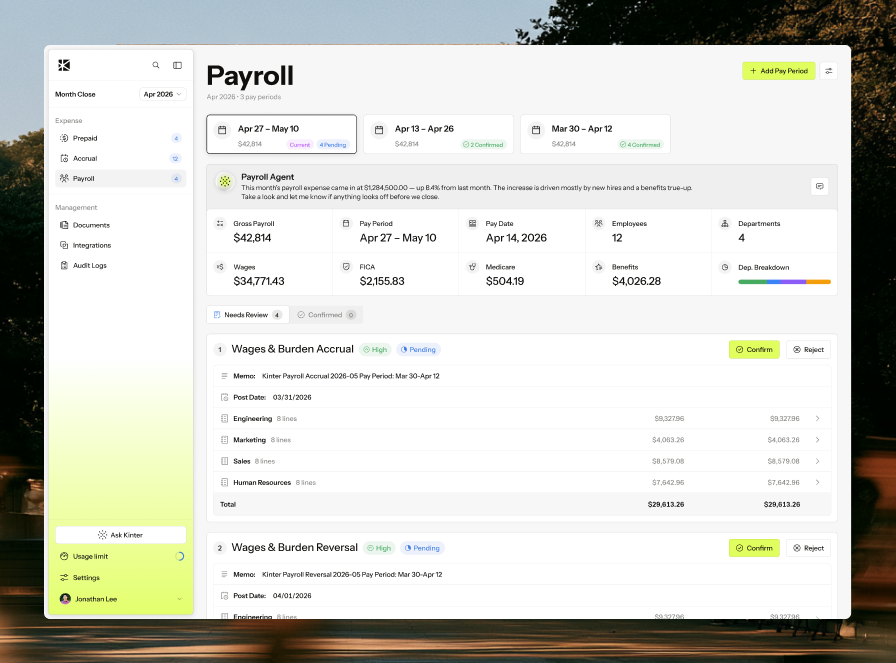Click the Accrual Post Date 03/31/2026

[x=292, y=397]
